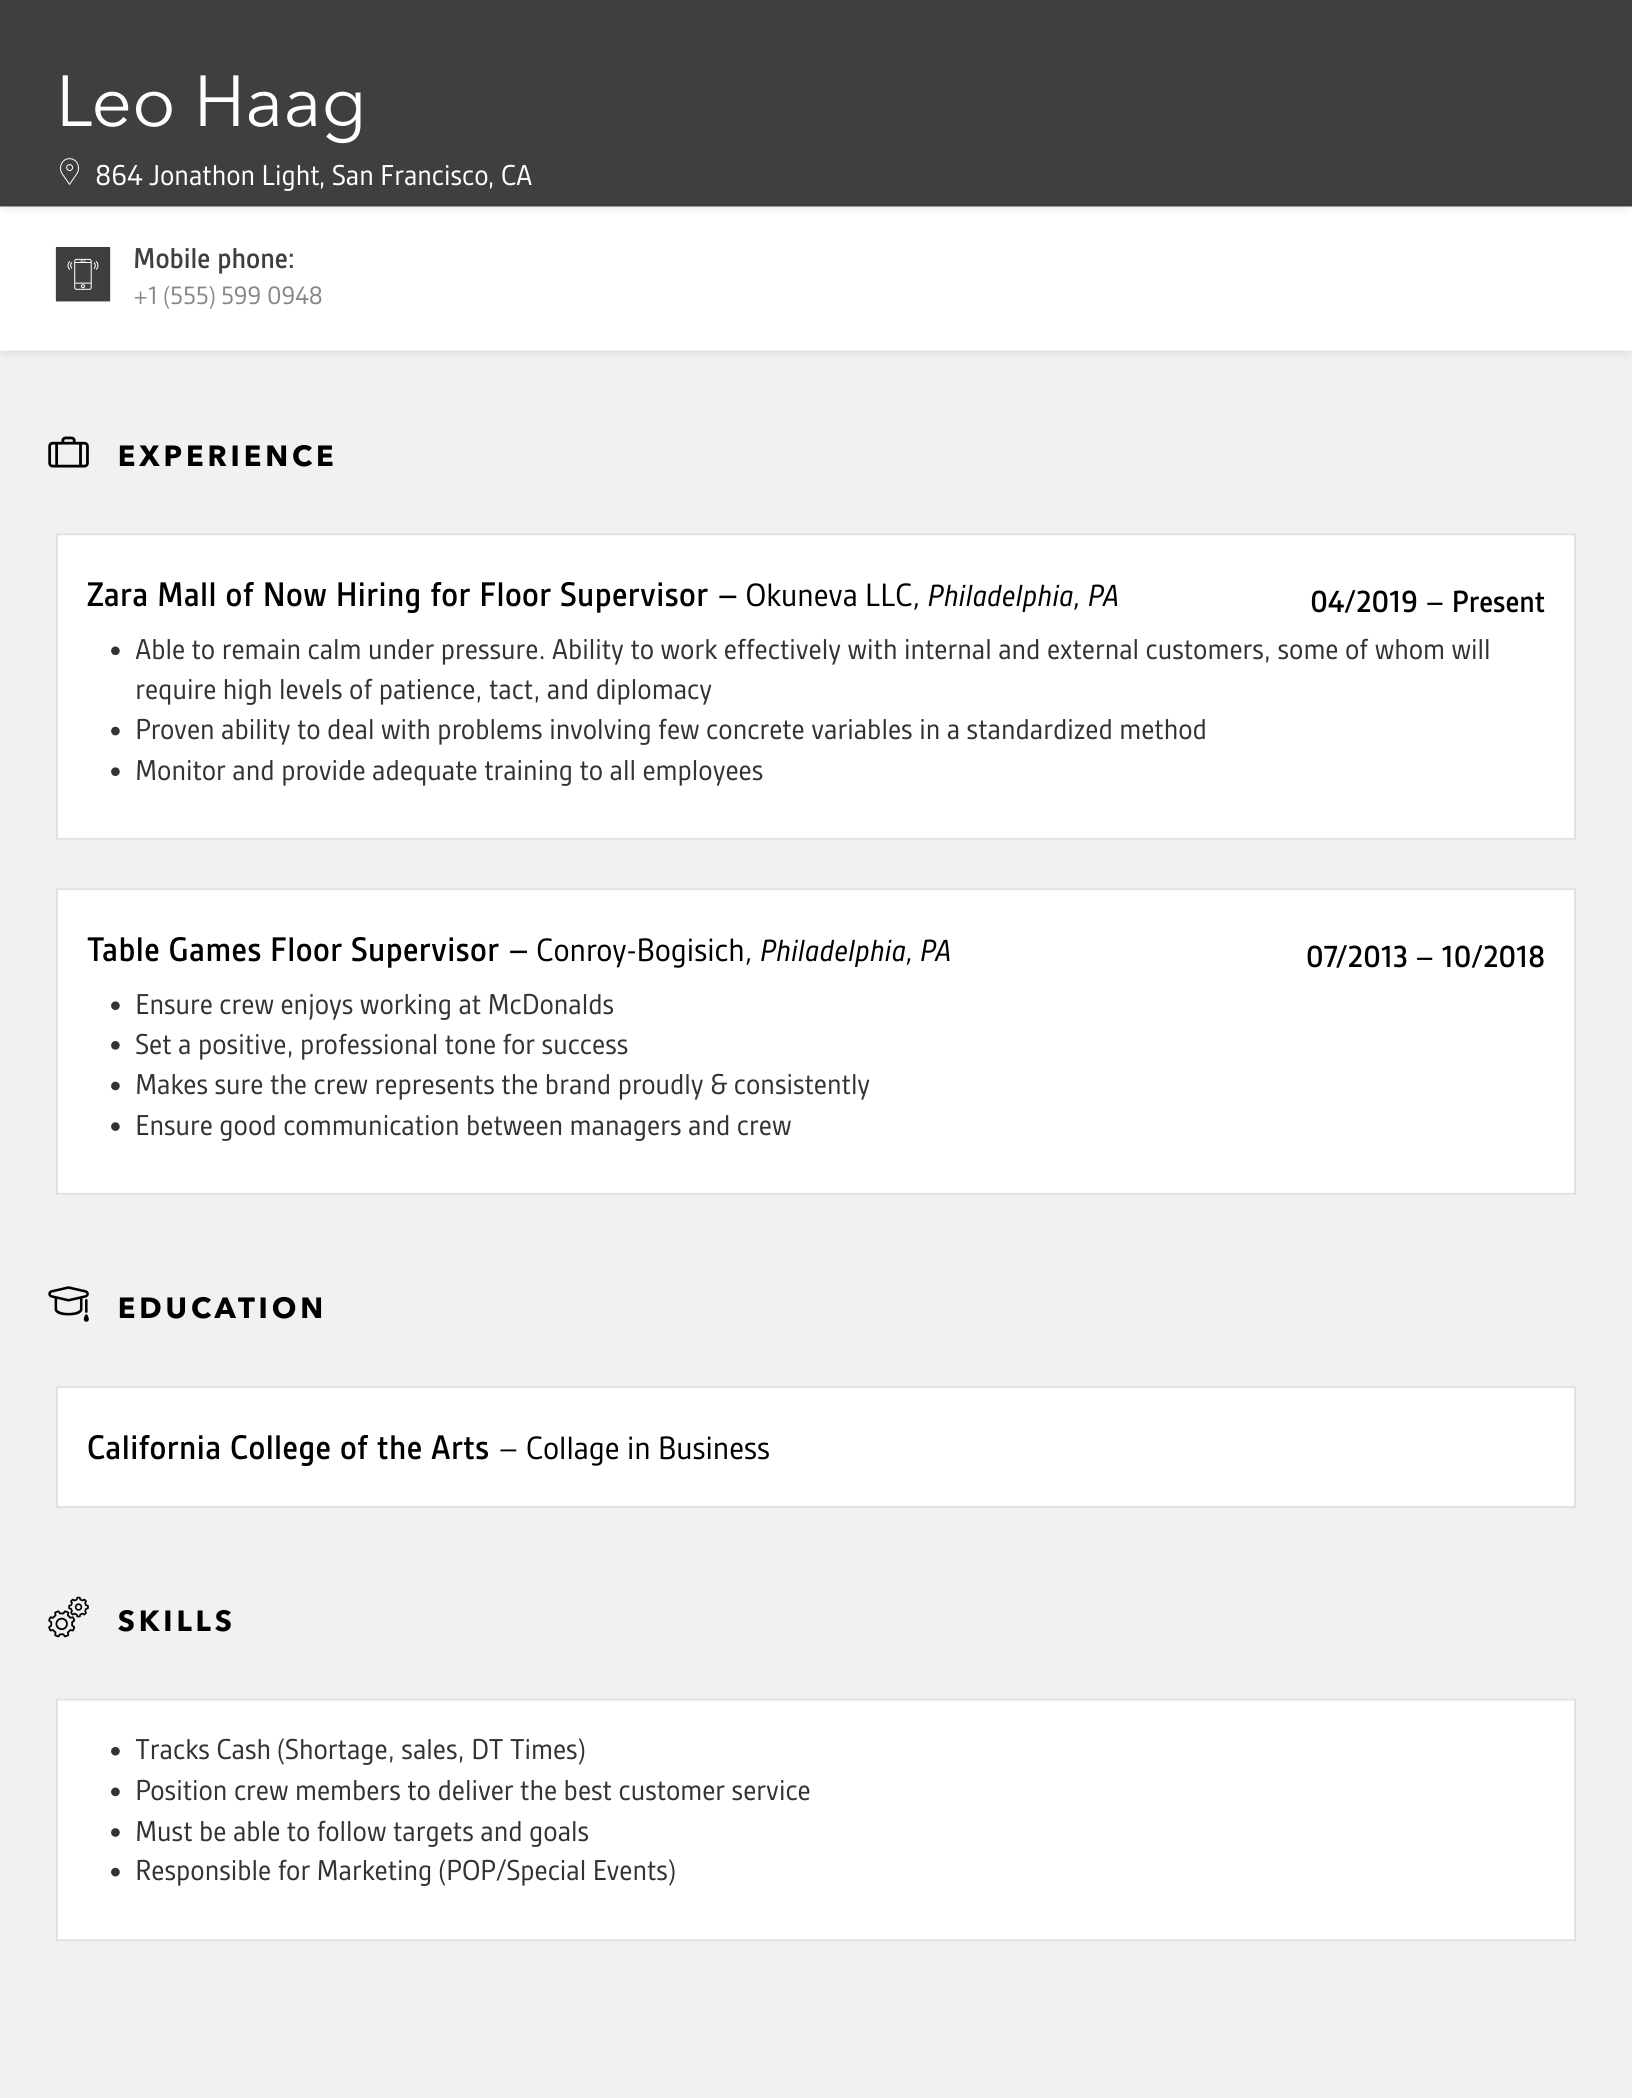Click the Education section heading
Viewport: 1632px width, 2098px height.
click(221, 1308)
